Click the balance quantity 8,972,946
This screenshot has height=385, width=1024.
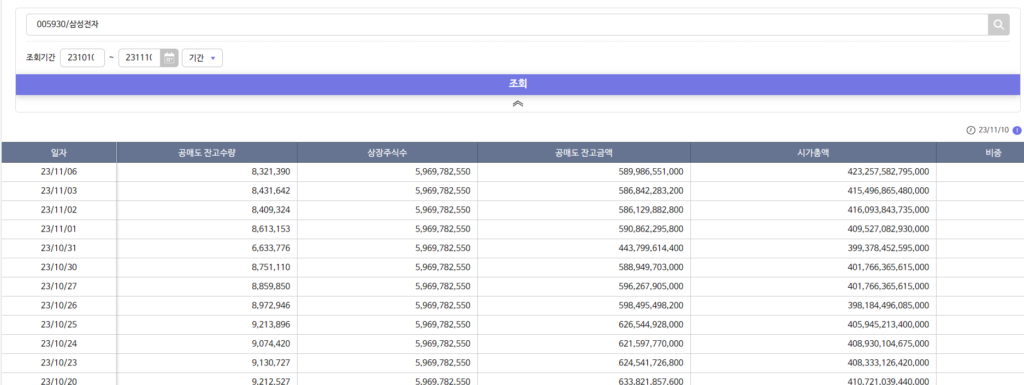[270, 305]
